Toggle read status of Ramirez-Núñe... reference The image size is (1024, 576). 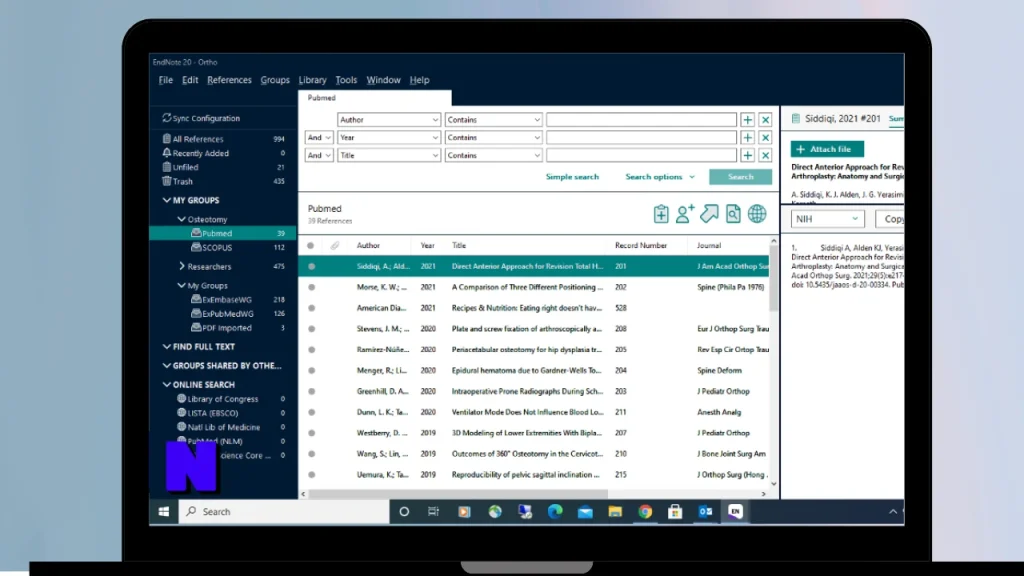[312, 350]
